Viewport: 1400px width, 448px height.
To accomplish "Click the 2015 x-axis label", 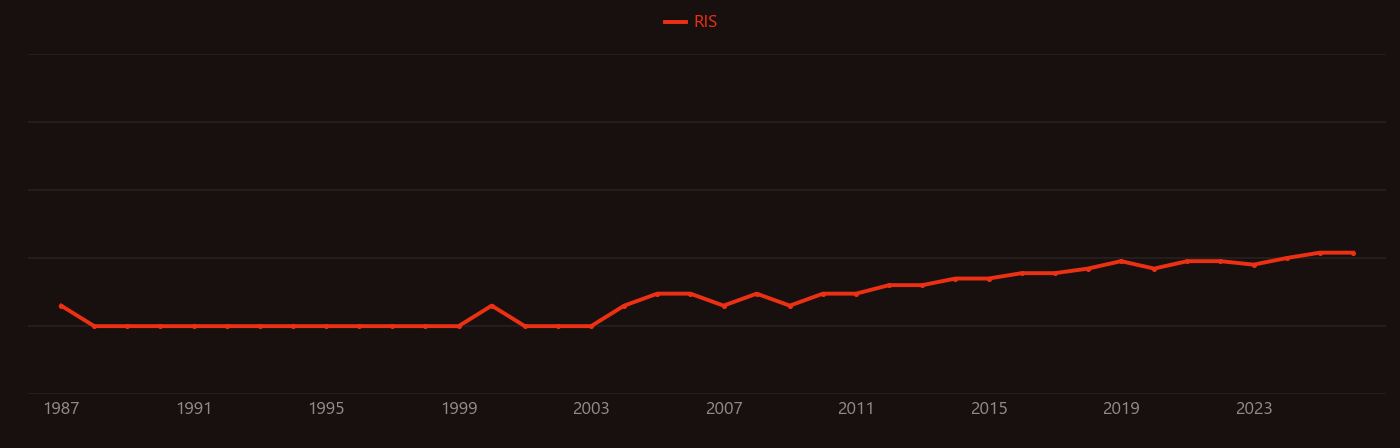I will click(989, 409).
